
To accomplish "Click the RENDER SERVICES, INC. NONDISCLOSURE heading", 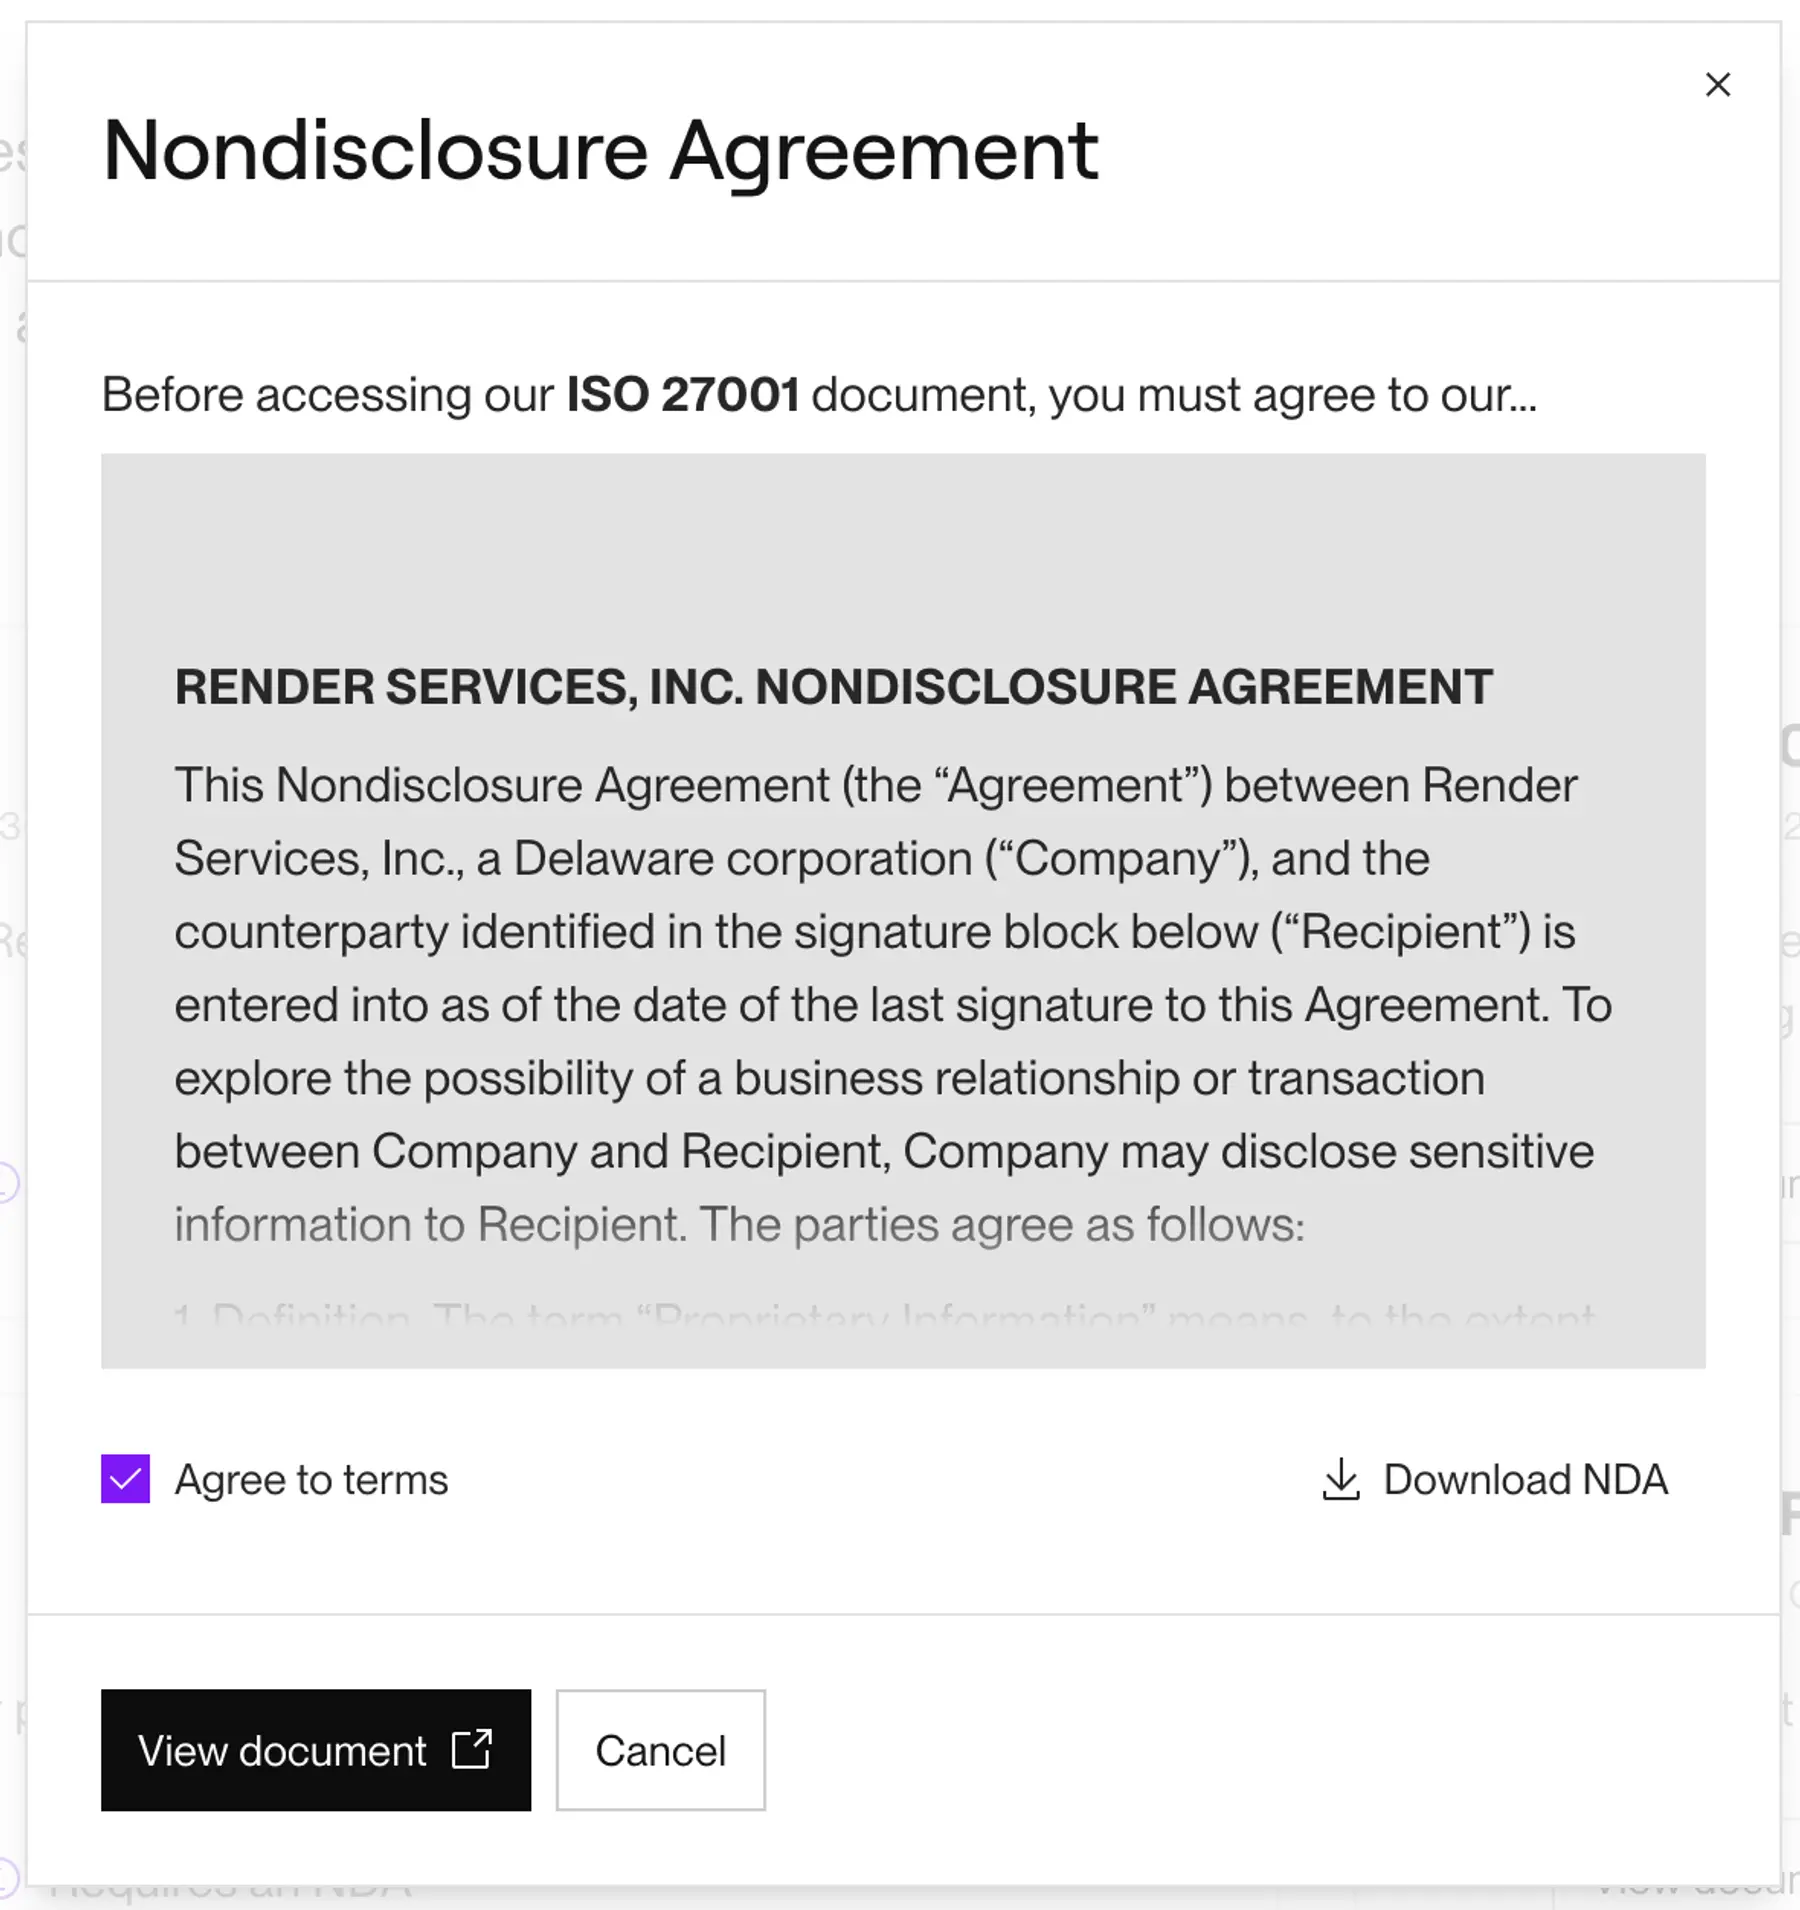I will (x=832, y=687).
